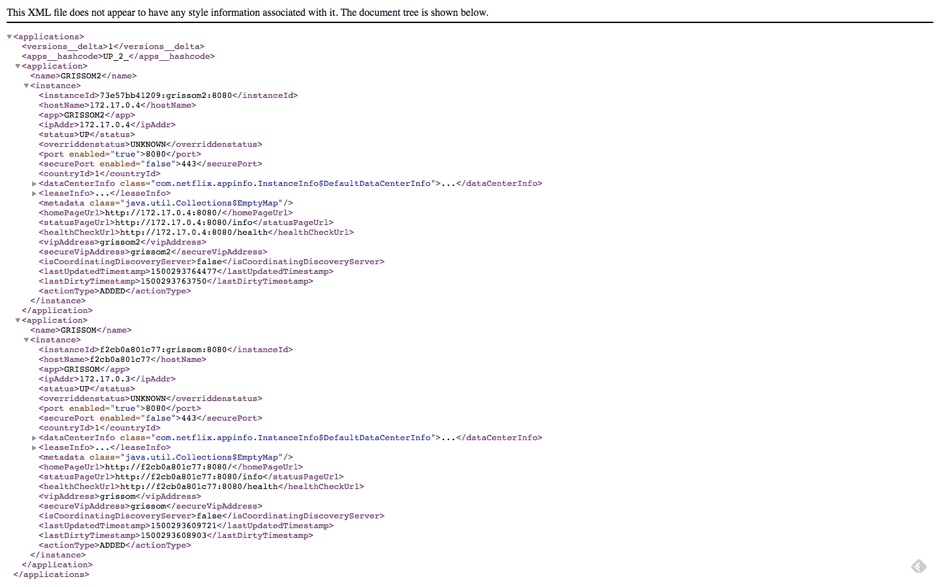Click the hostName f2cb0a801c77 line
The height and width of the screenshot is (587, 940).
click(x=122, y=359)
